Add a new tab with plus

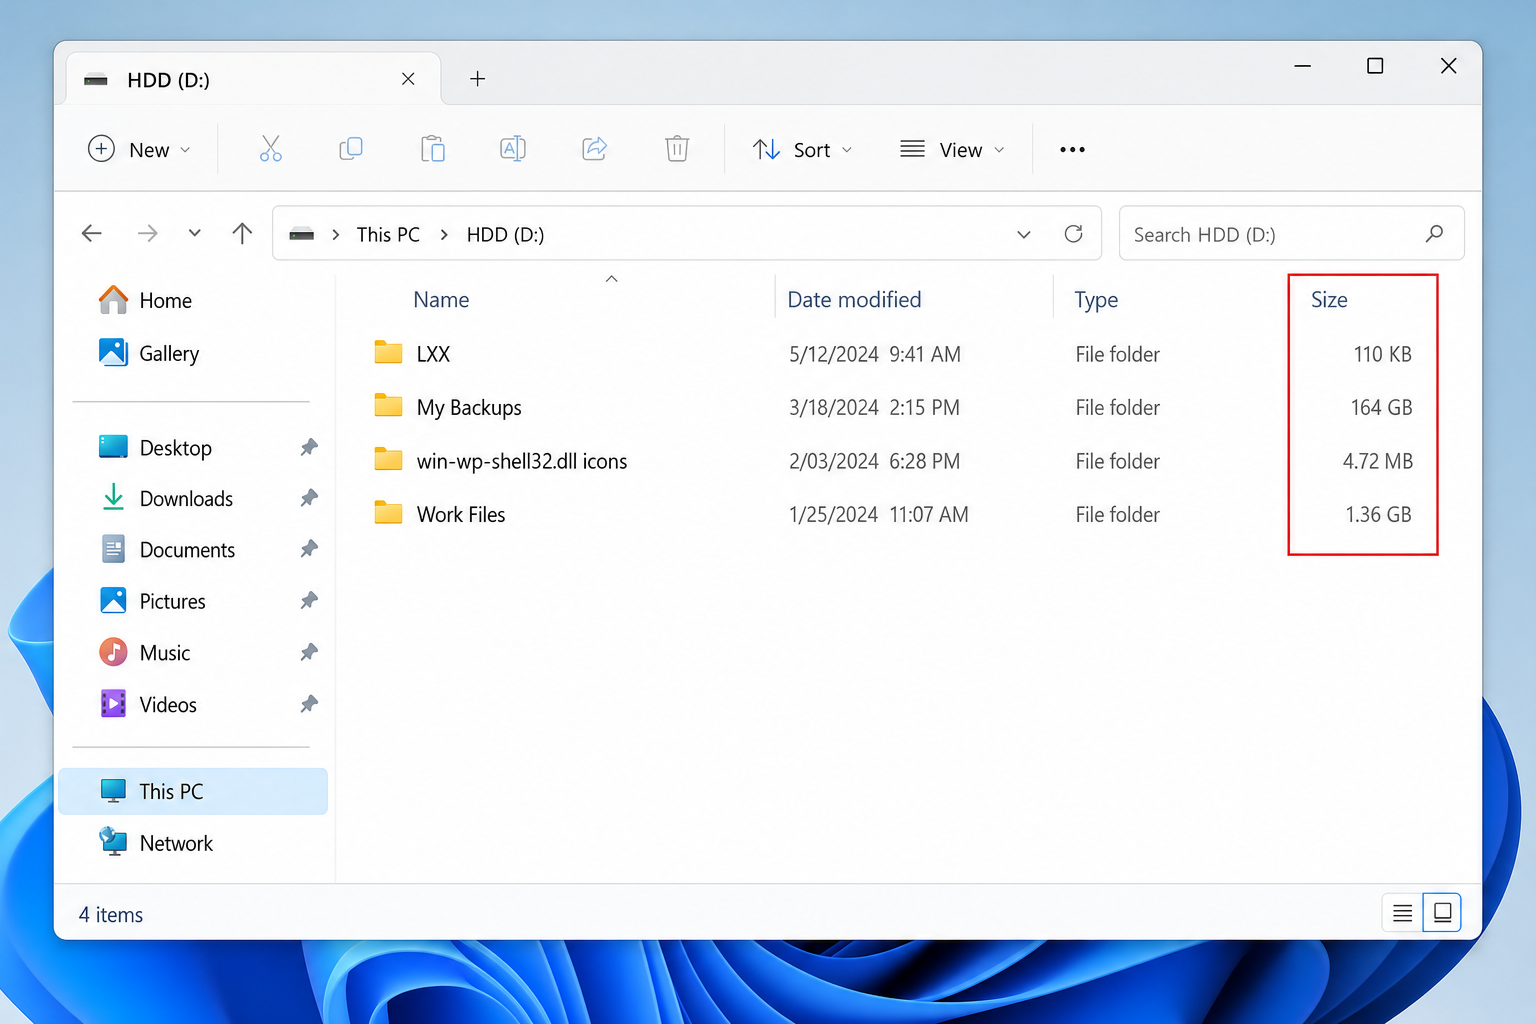point(478,79)
